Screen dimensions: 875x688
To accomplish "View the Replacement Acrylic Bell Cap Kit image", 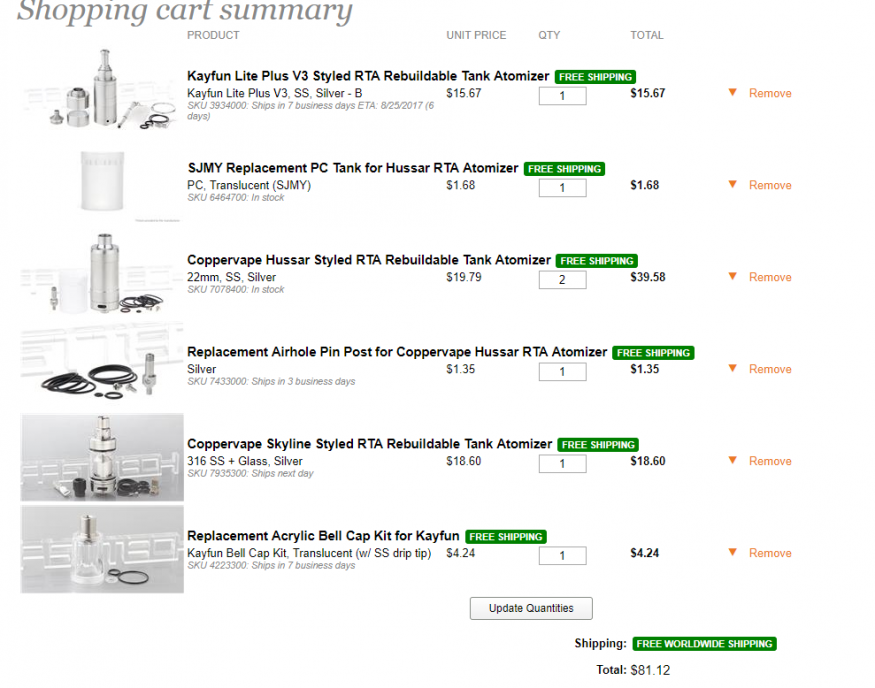I will pos(102,549).
